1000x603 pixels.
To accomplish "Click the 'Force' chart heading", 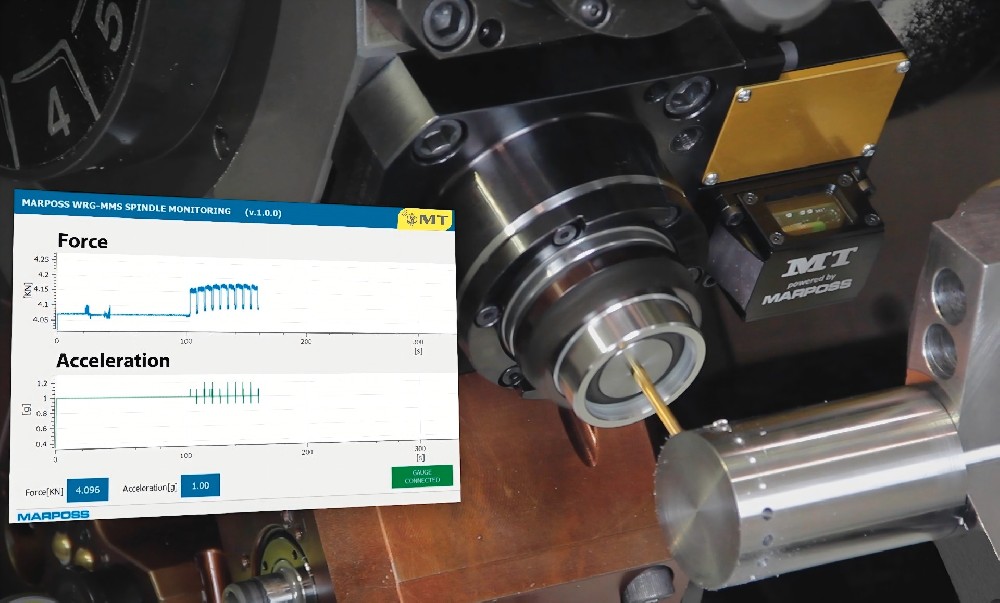I will point(82,241).
